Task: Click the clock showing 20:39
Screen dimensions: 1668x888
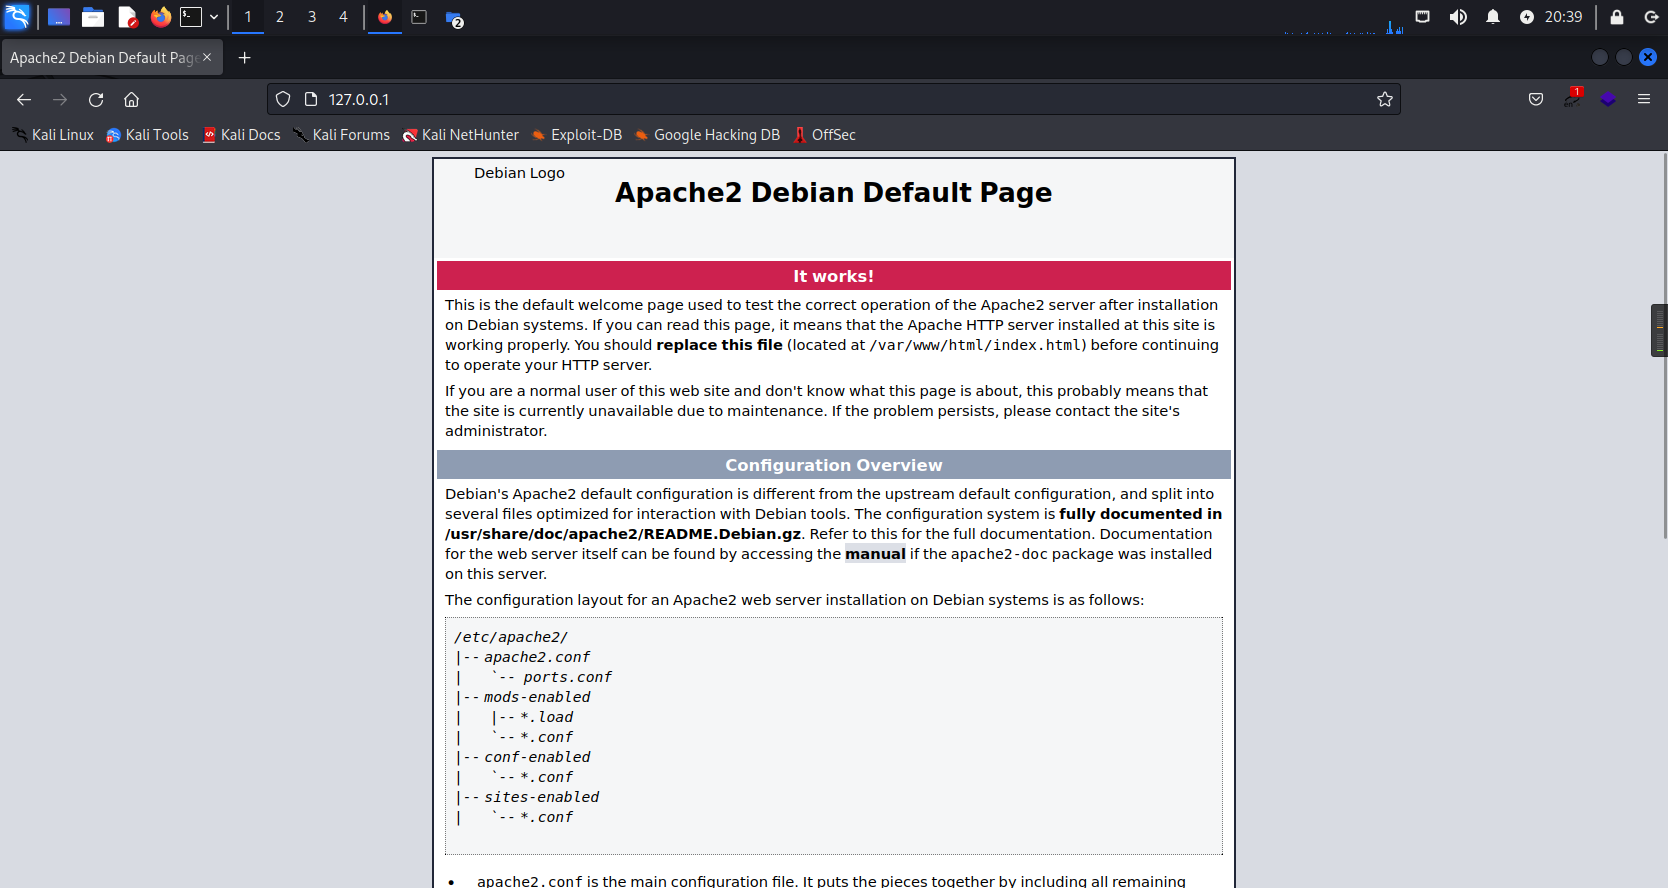Action: 1563,17
